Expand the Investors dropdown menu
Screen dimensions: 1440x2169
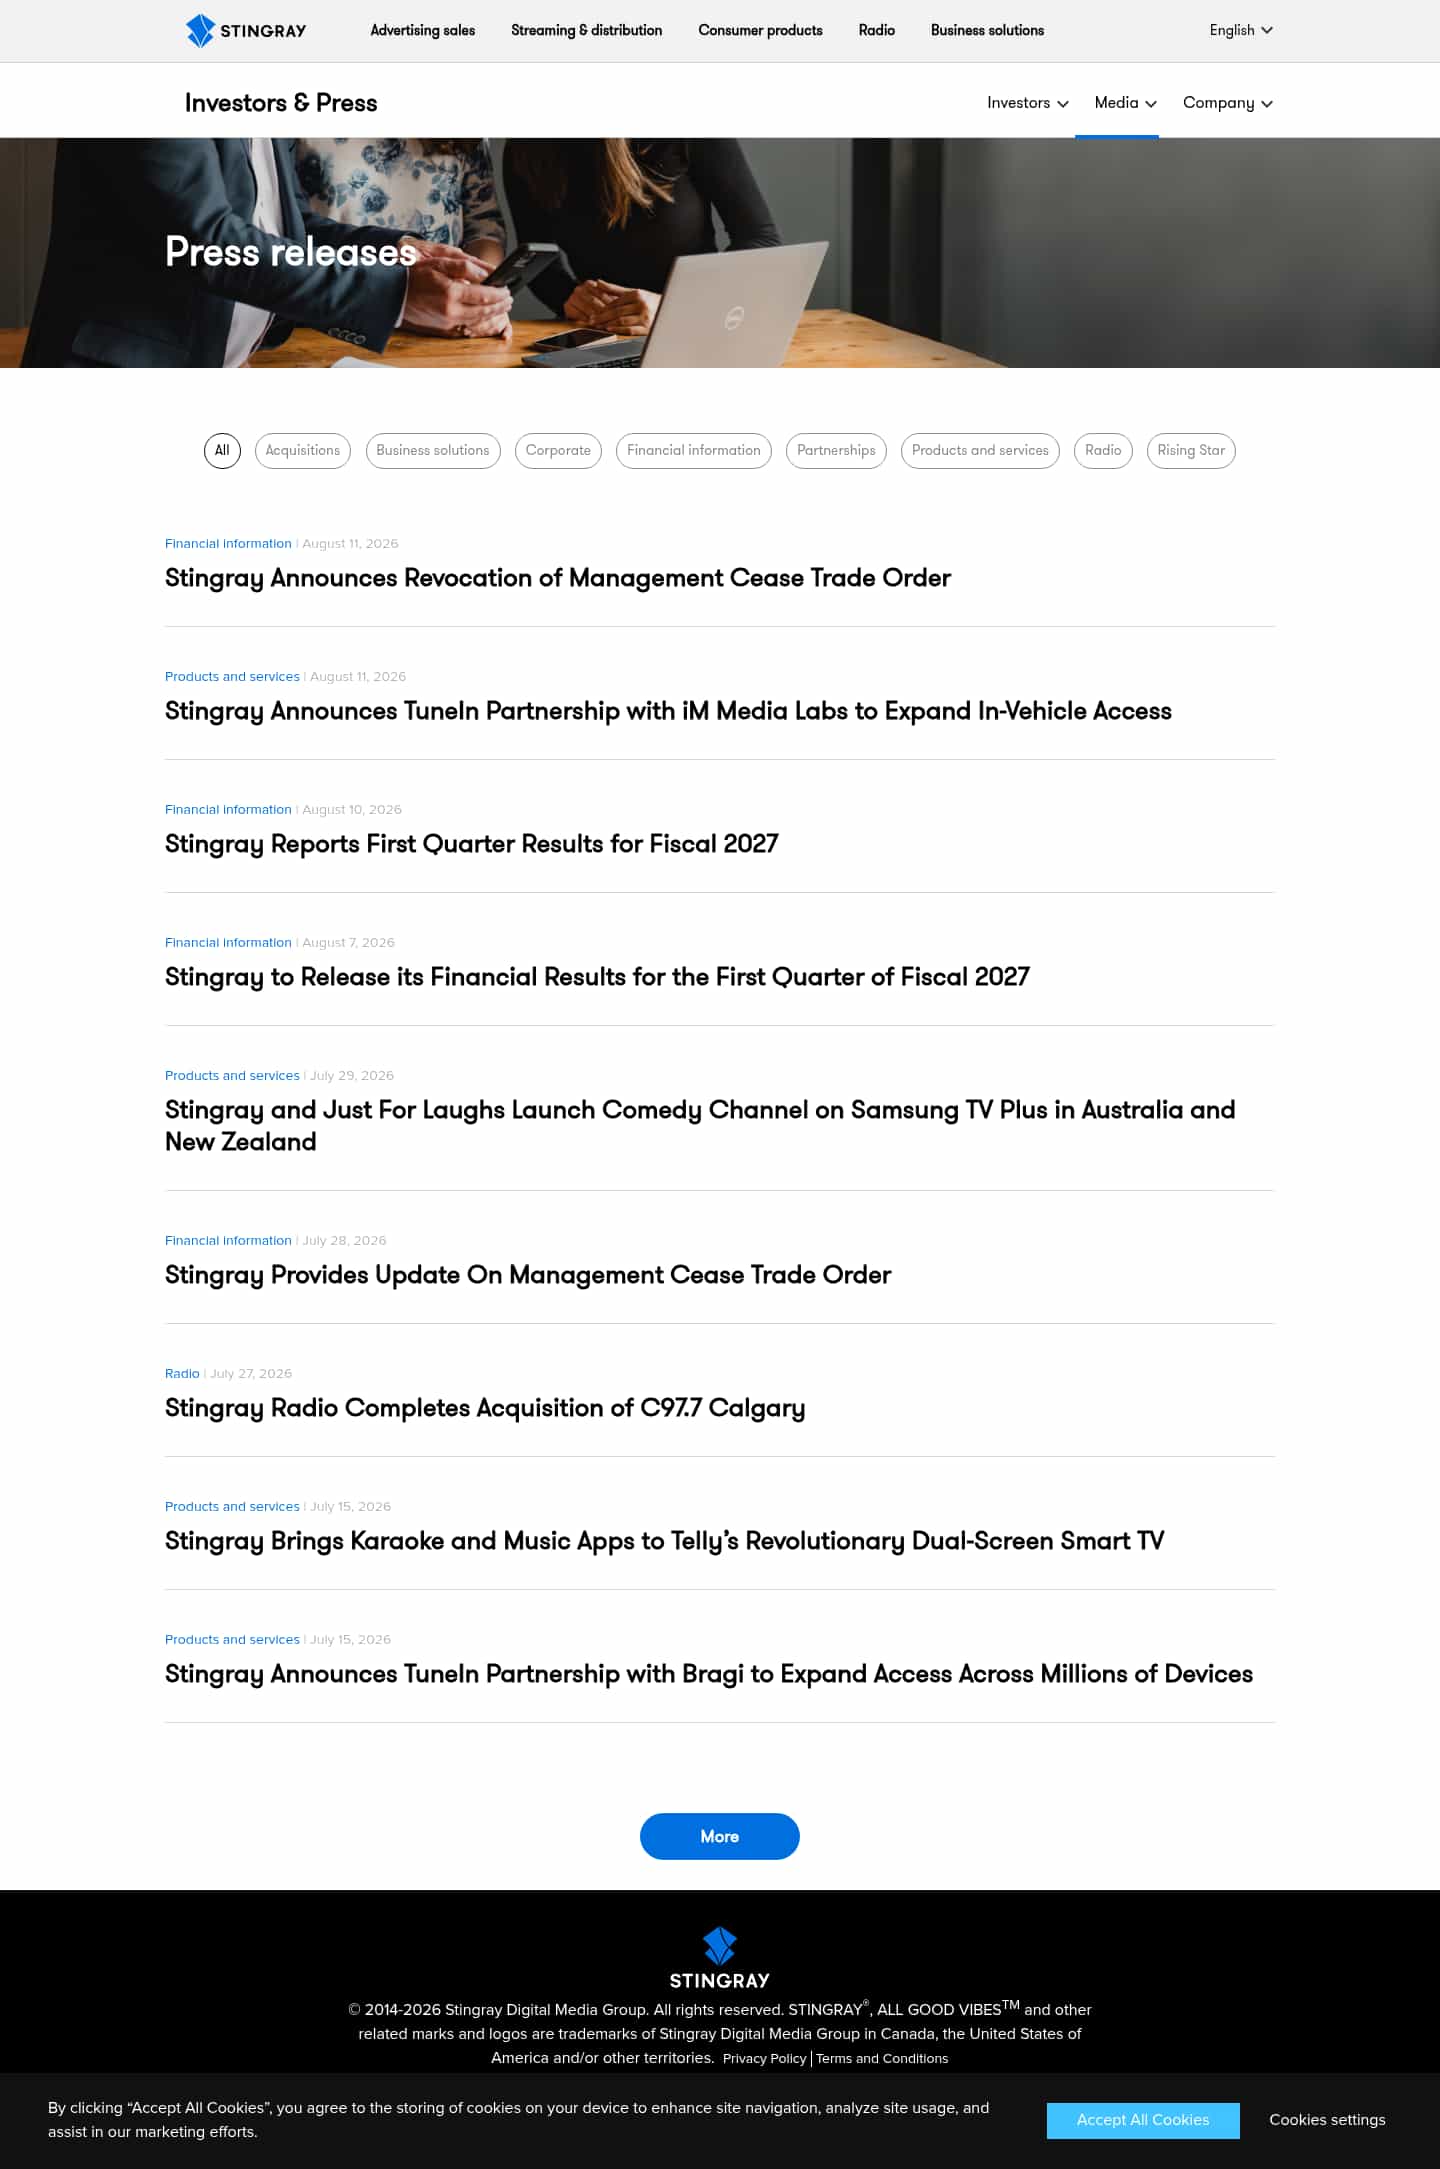[x=1028, y=103]
